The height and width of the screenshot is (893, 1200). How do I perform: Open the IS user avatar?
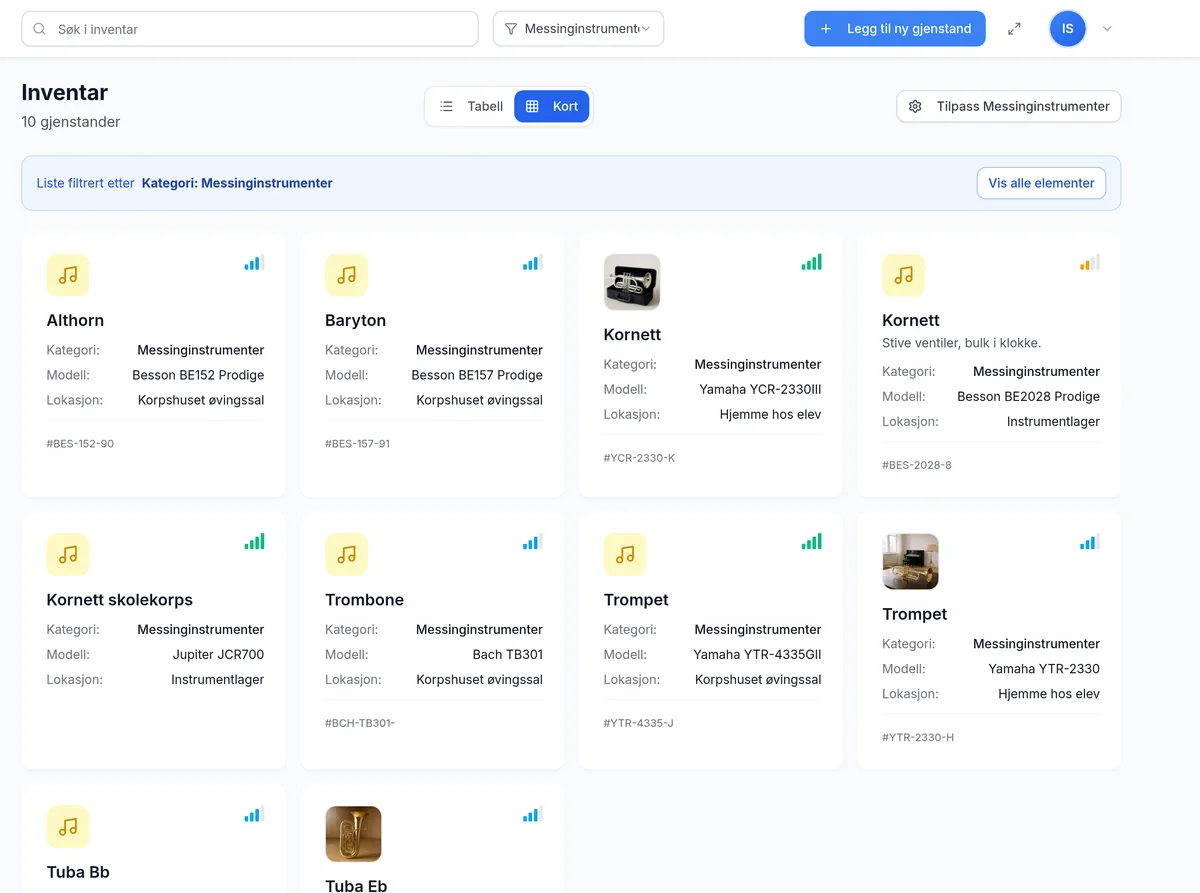point(1067,29)
